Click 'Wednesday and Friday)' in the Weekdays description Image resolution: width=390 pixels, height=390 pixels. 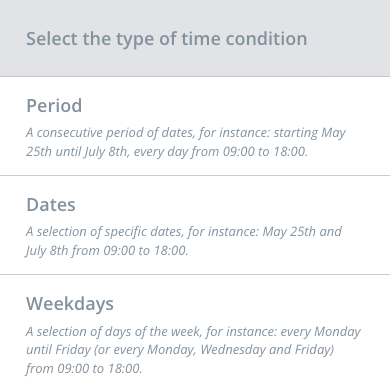pos(267,350)
